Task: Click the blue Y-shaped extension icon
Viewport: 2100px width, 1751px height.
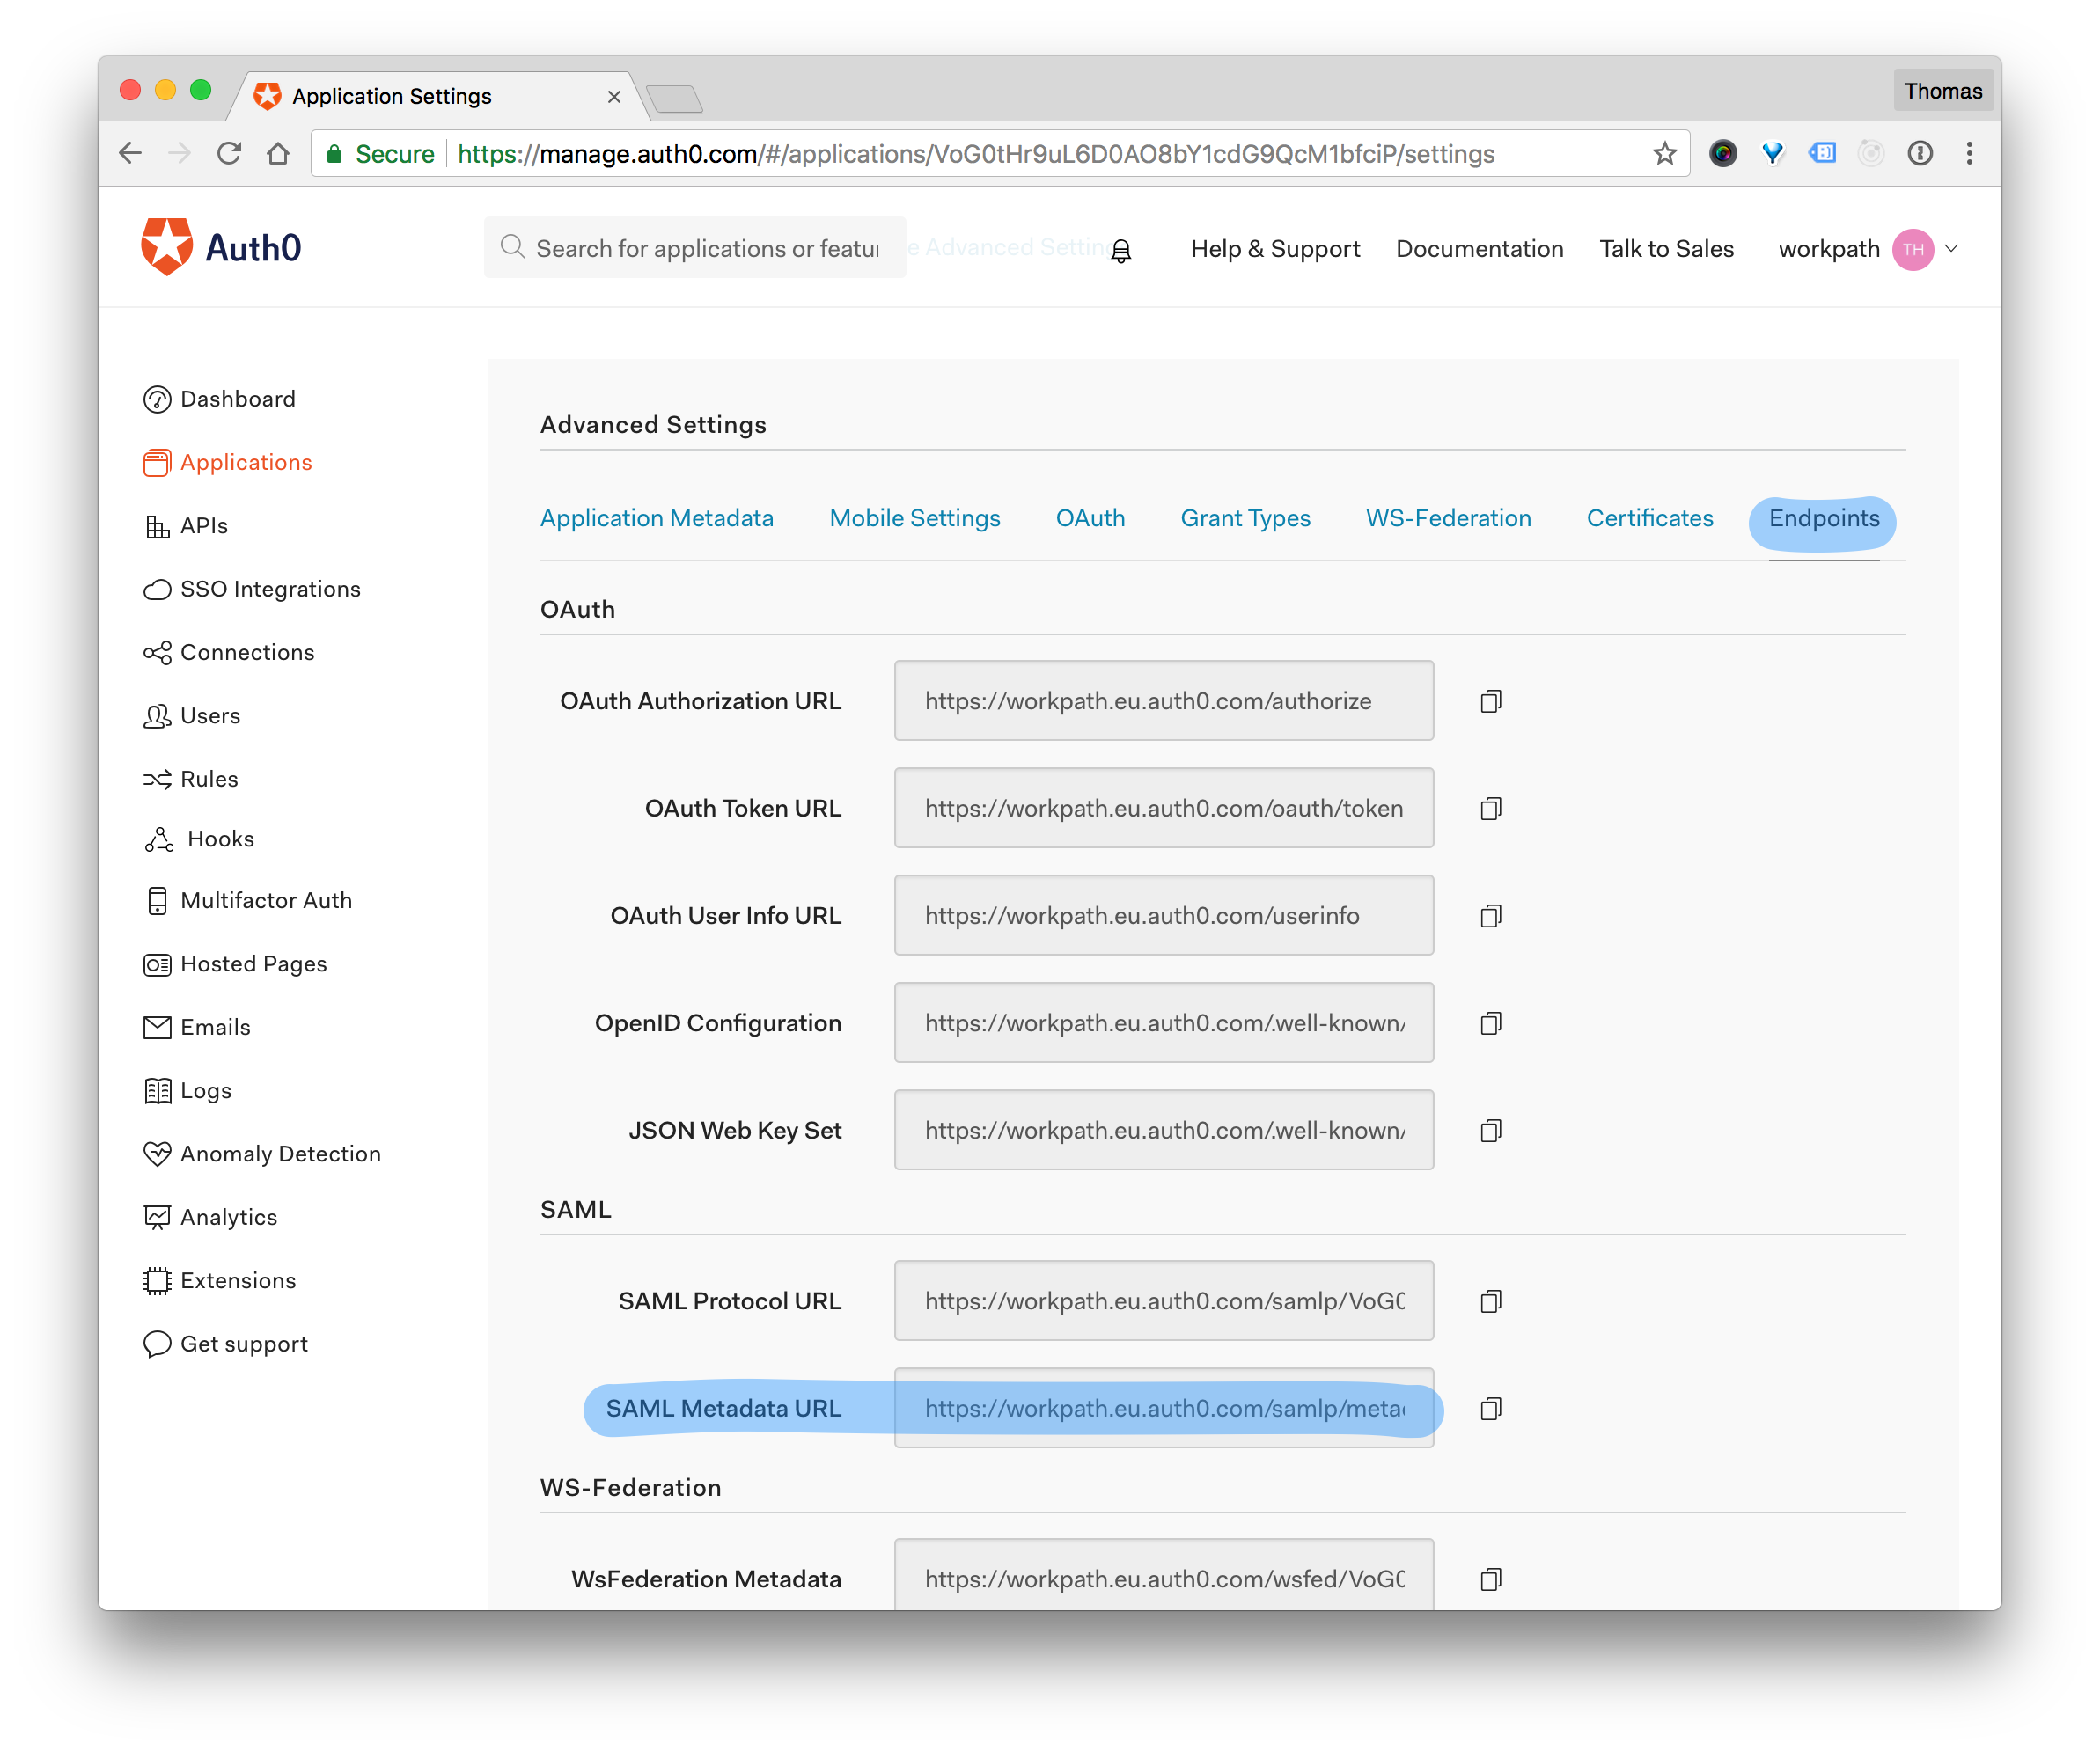Action: point(1772,153)
